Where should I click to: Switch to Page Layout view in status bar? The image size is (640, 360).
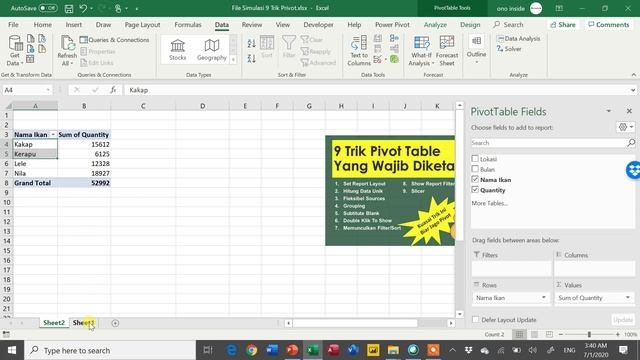pos(534,334)
